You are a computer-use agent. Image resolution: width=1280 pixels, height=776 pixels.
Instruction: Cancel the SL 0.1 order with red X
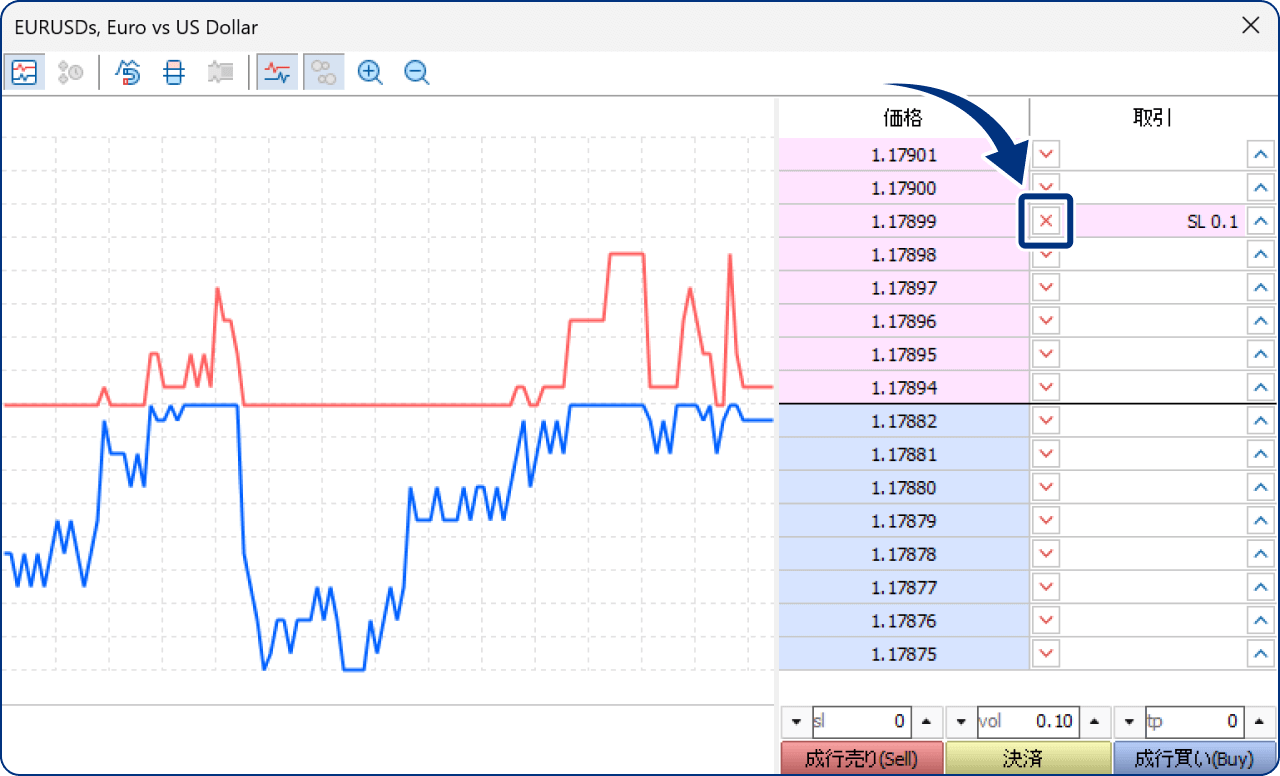1046,221
